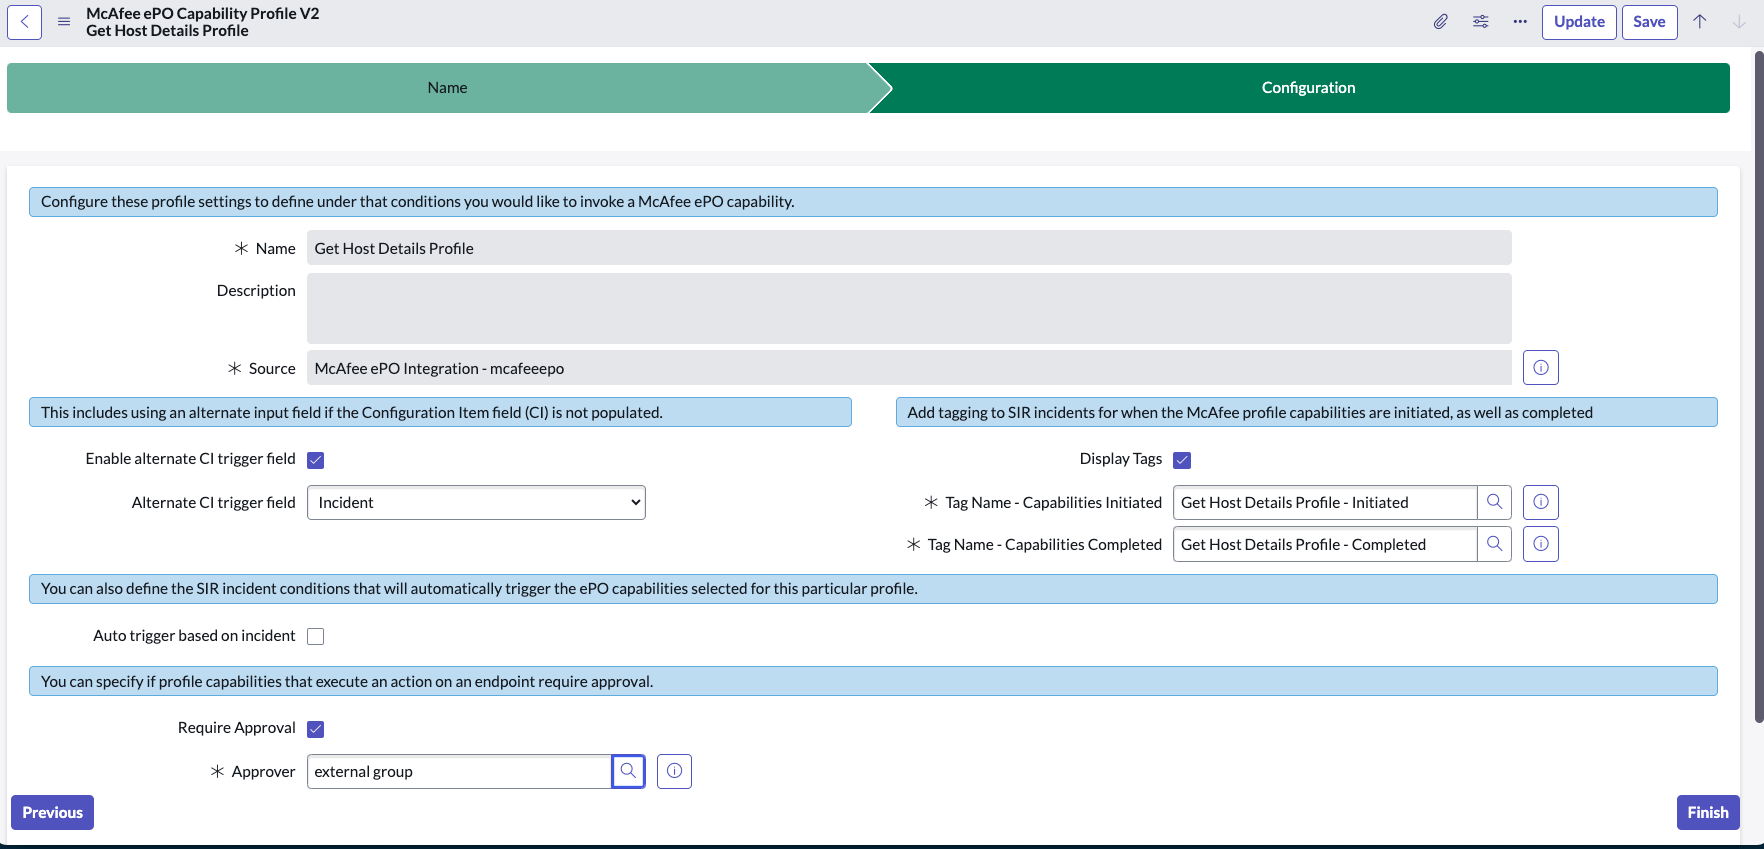Open more options ellipsis in header
The width and height of the screenshot is (1764, 849).
pos(1520,22)
